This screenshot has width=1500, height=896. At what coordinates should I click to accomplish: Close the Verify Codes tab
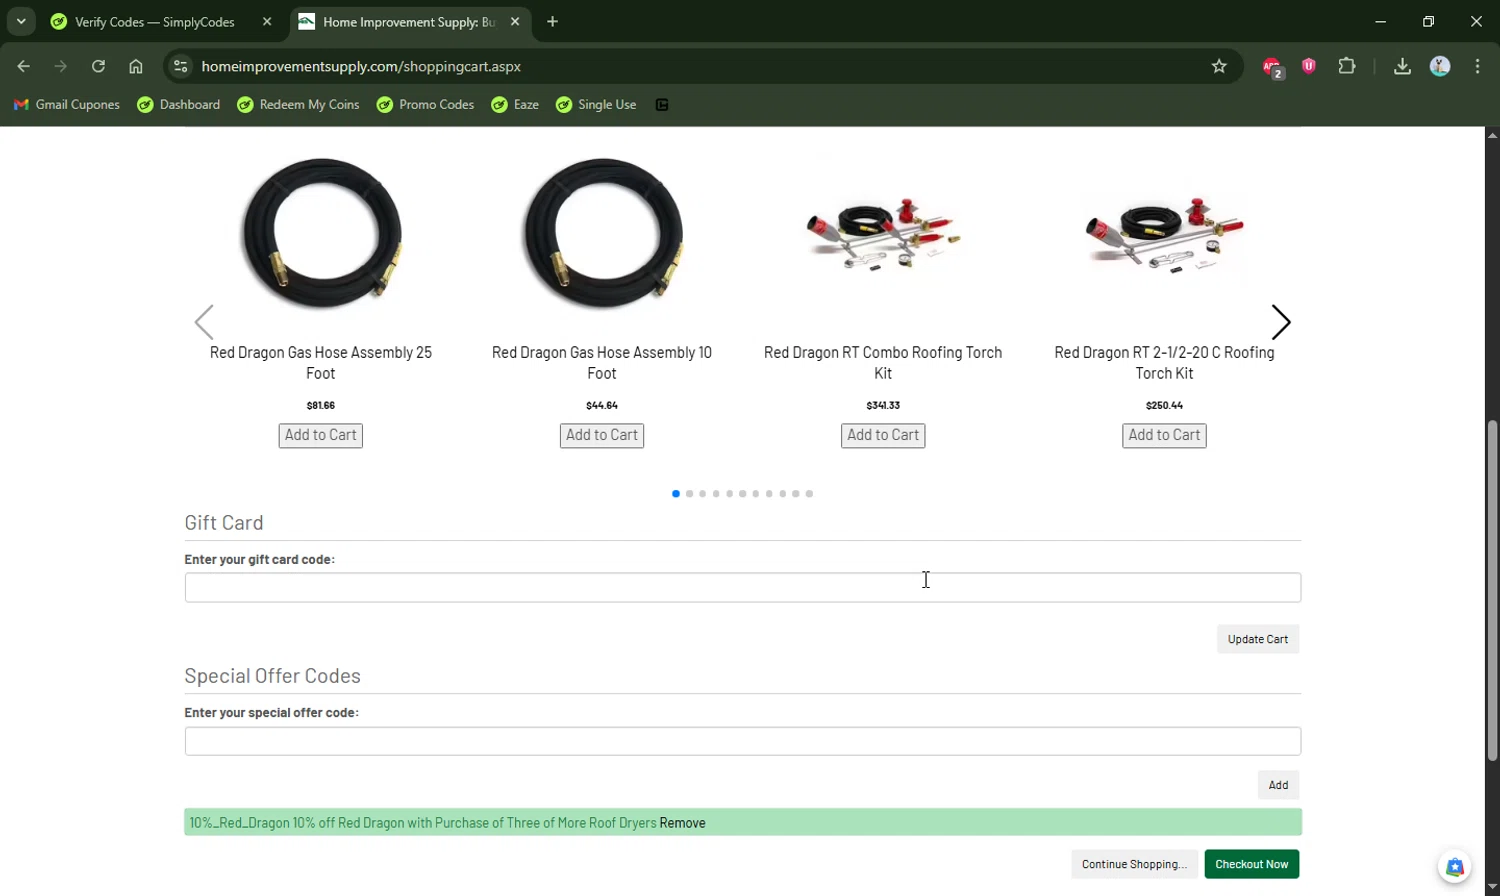pos(267,21)
